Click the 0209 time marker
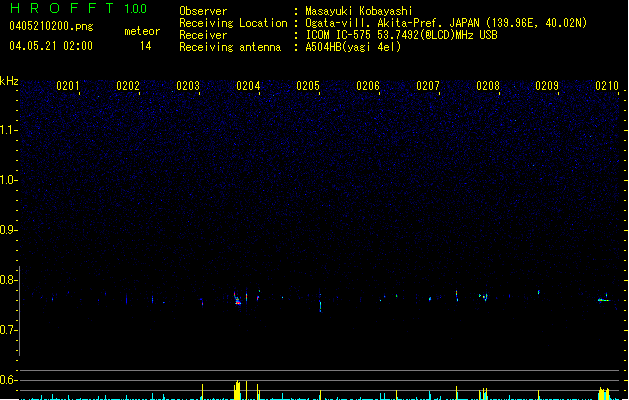Image resolution: width=629 pixels, height=400 pixels. tap(547, 86)
